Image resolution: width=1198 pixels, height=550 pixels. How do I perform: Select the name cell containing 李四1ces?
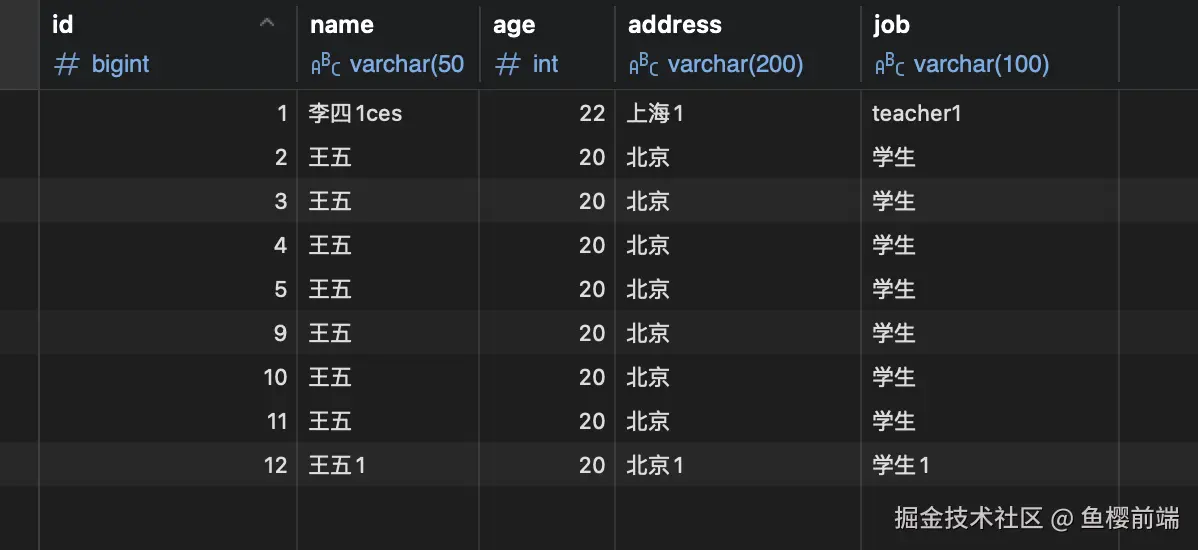(x=355, y=114)
